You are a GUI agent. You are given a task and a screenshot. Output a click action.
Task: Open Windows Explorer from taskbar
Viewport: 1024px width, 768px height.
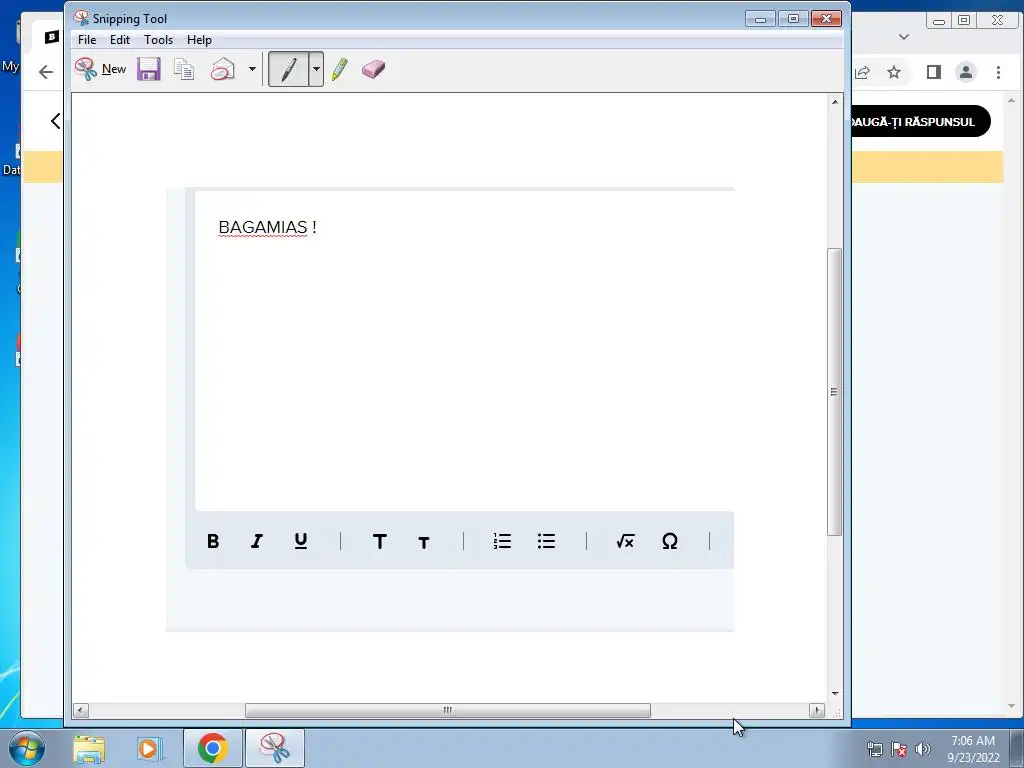89,748
